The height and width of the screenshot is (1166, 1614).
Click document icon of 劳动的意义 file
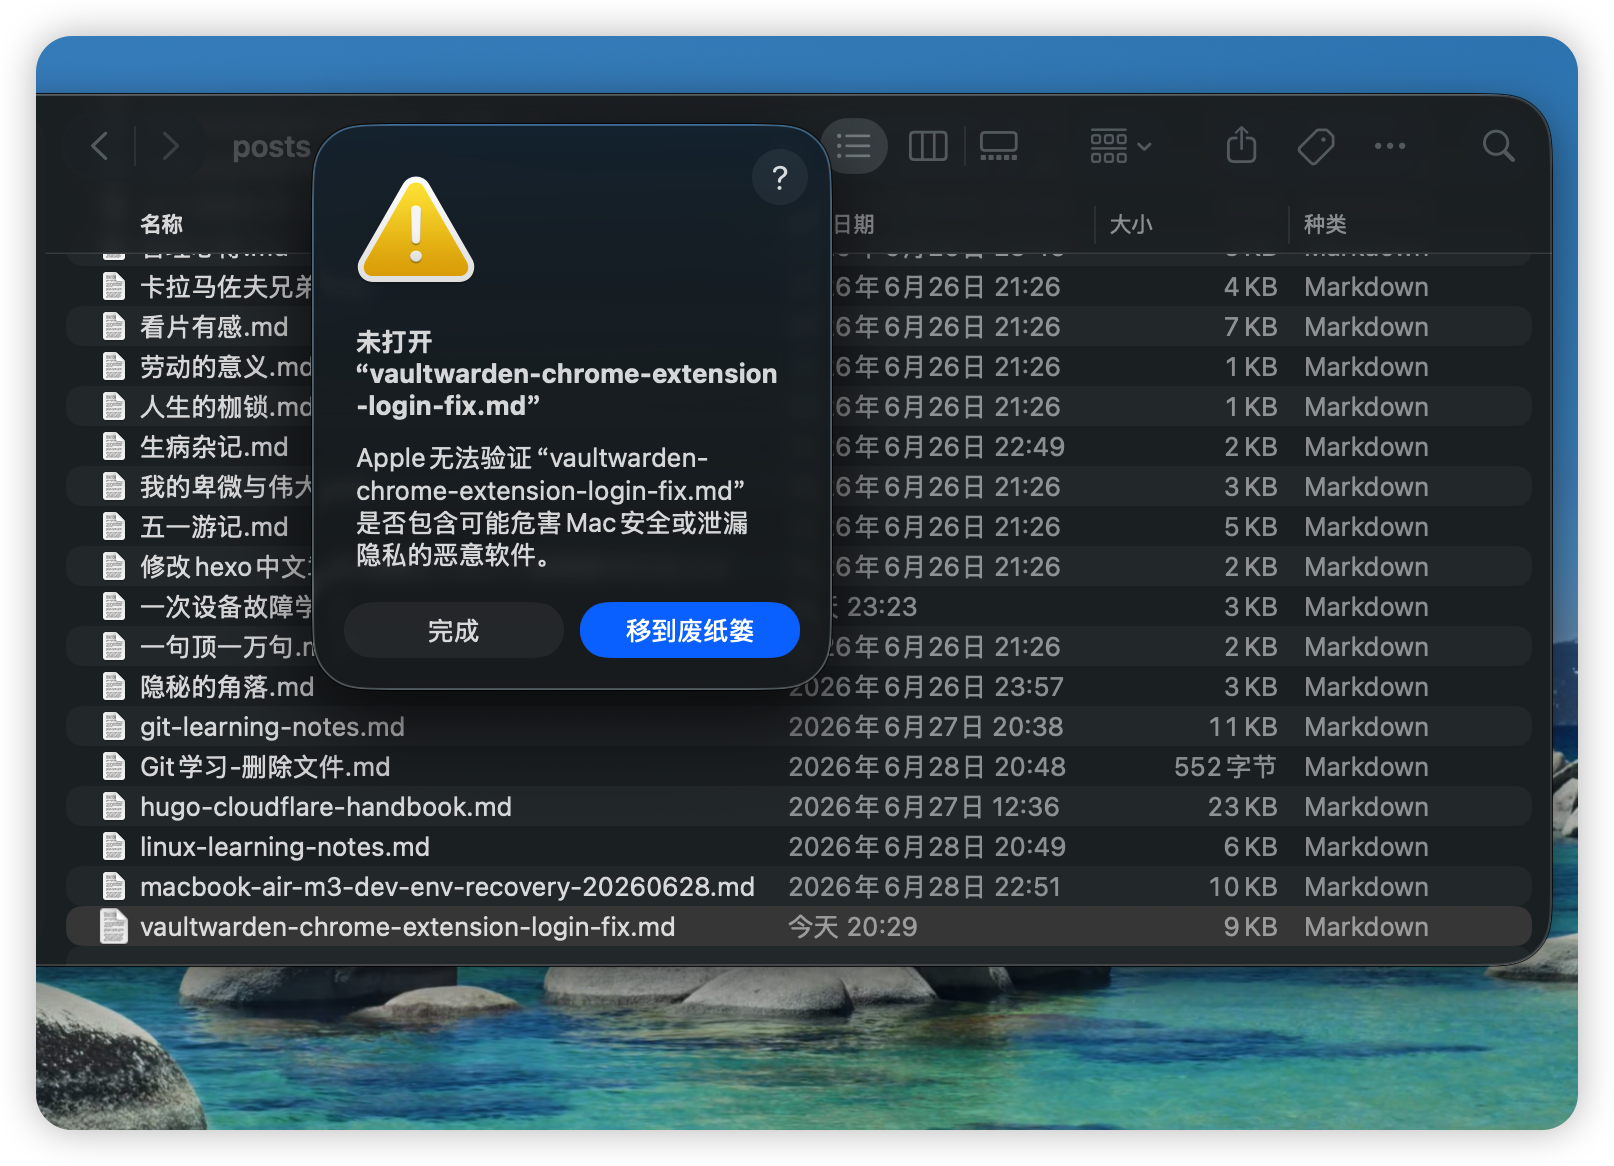[114, 366]
